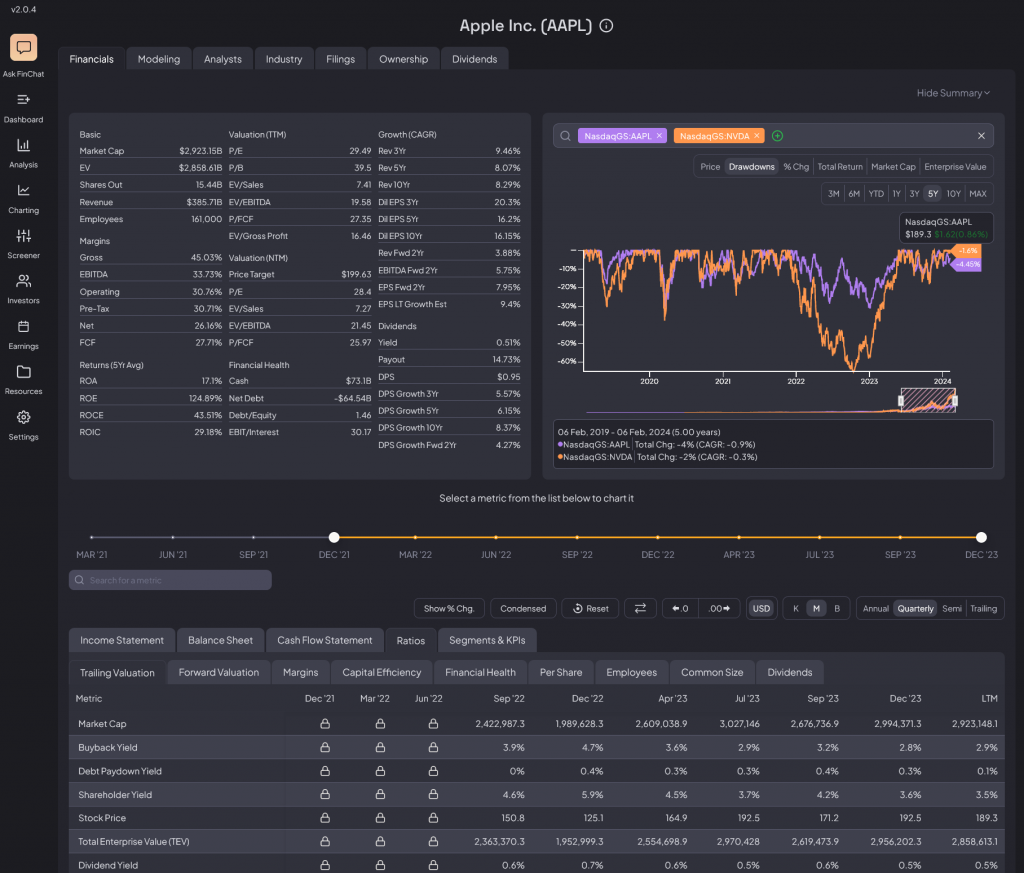
Task: Open the Ask FinChat chat icon
Action: (x=23, y=48)
